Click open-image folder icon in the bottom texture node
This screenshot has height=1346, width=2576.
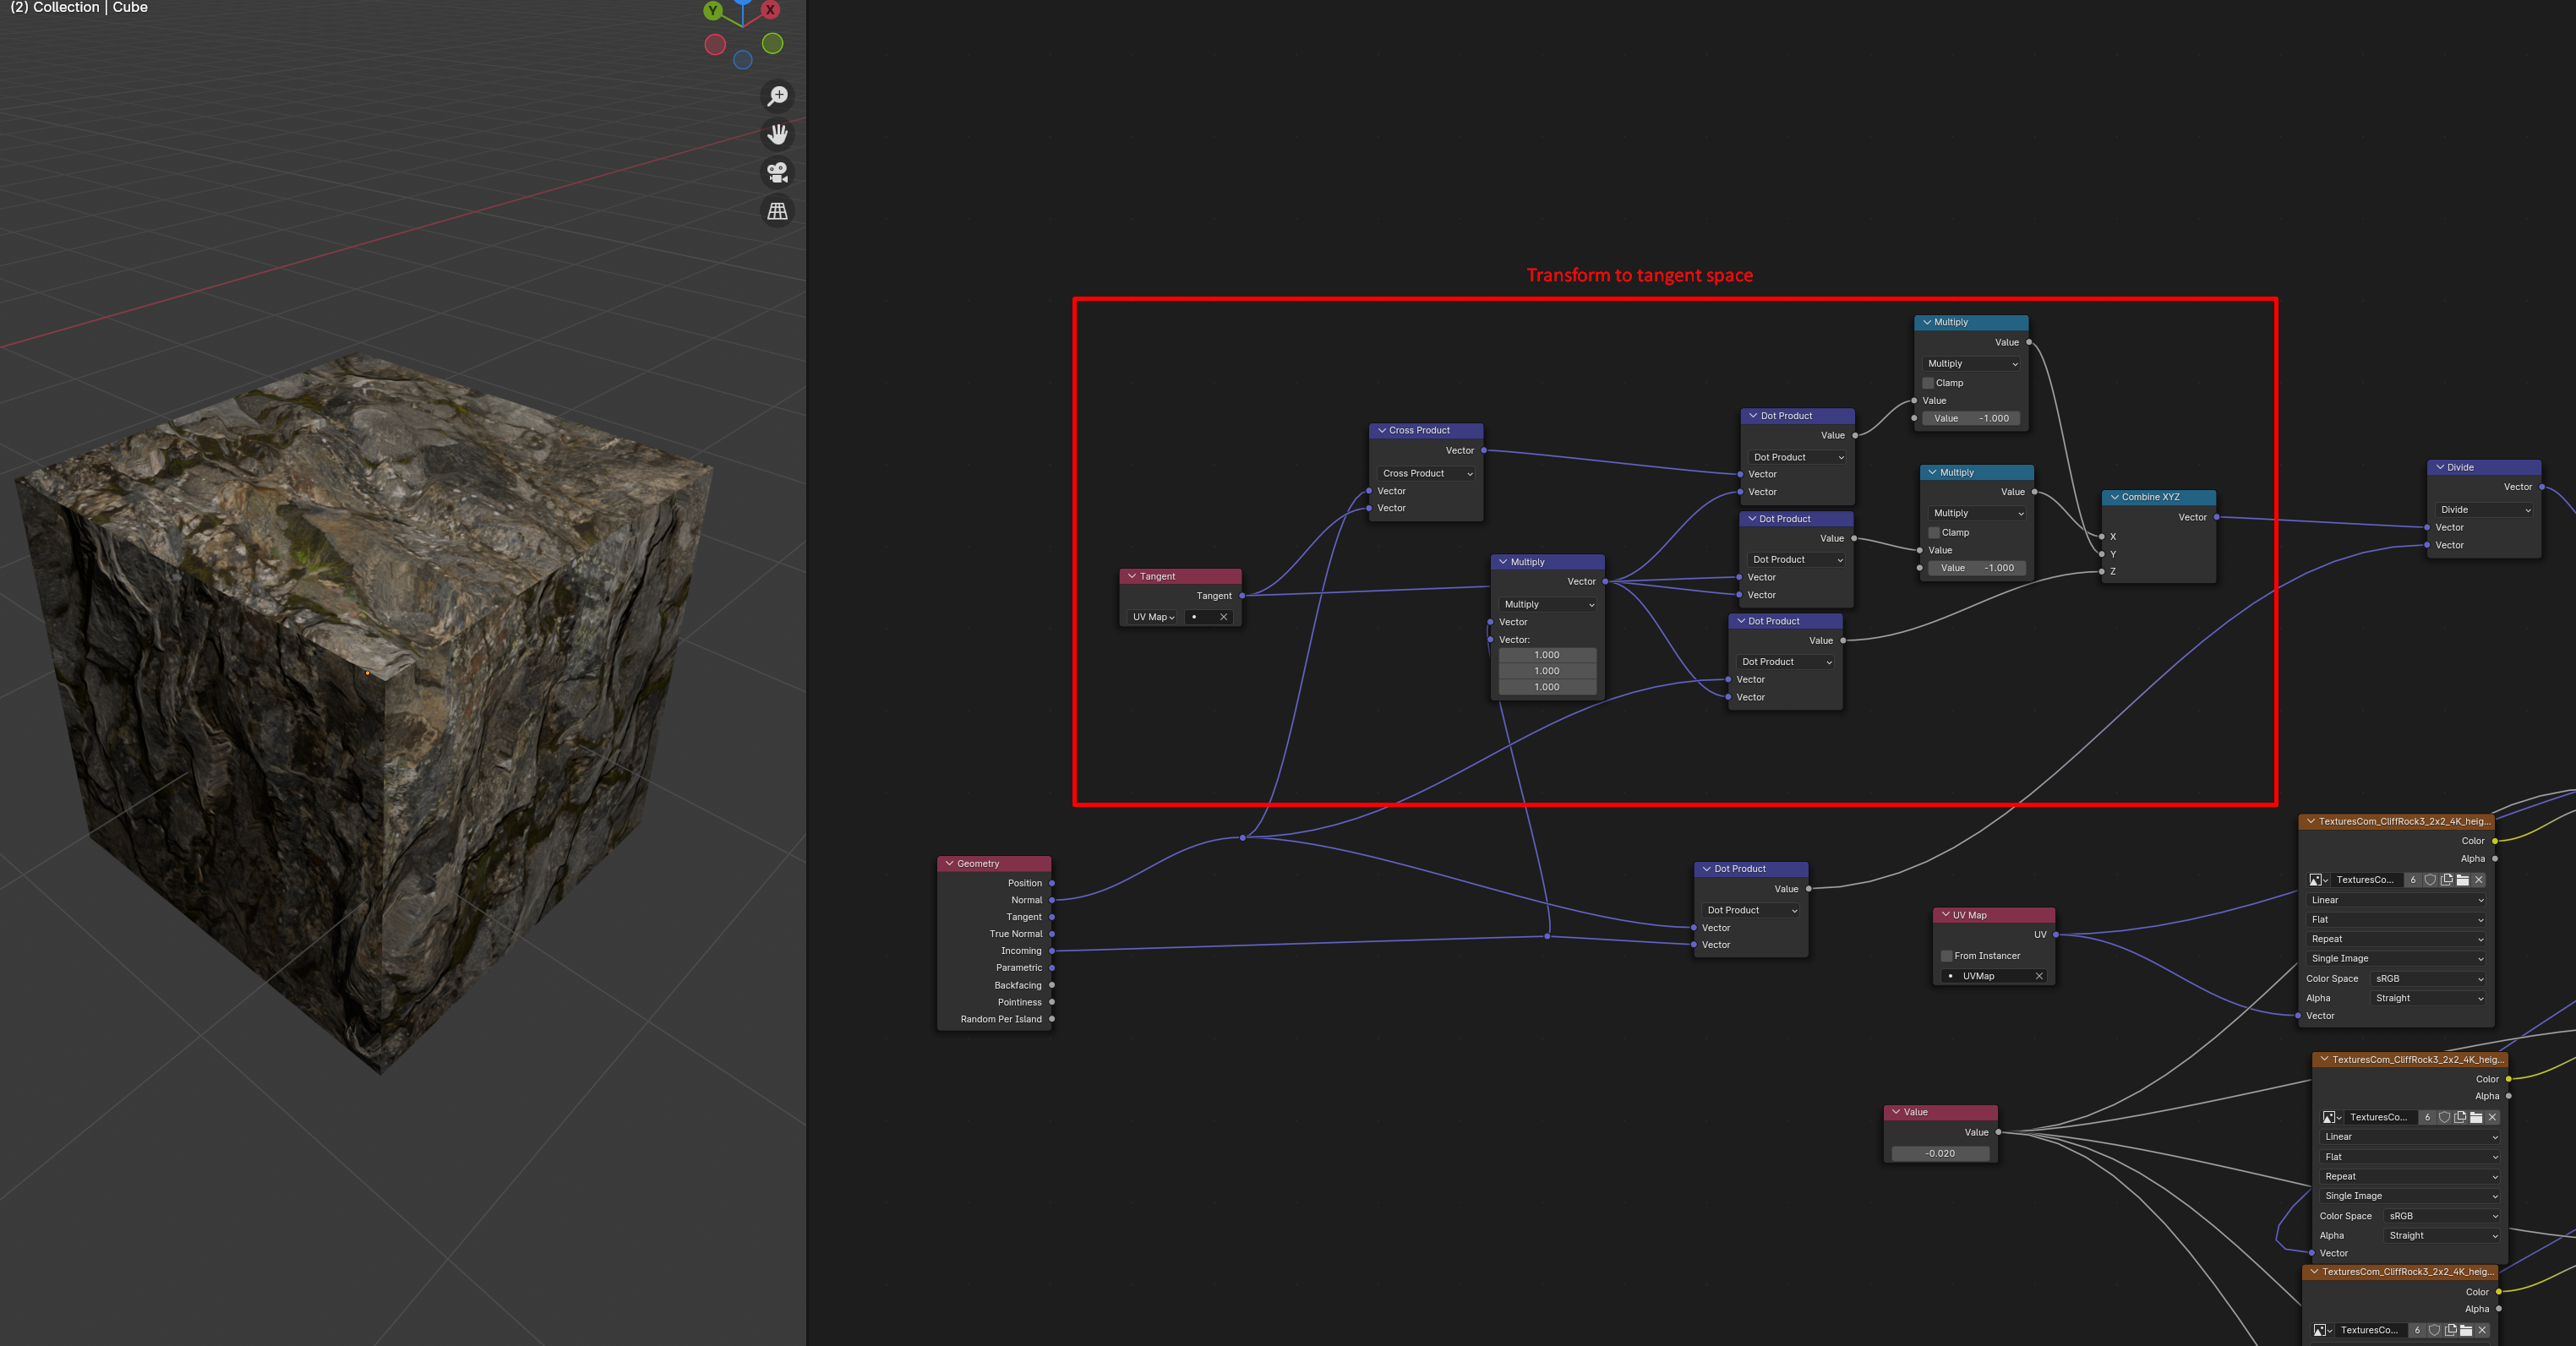tap(2466, 1330)
